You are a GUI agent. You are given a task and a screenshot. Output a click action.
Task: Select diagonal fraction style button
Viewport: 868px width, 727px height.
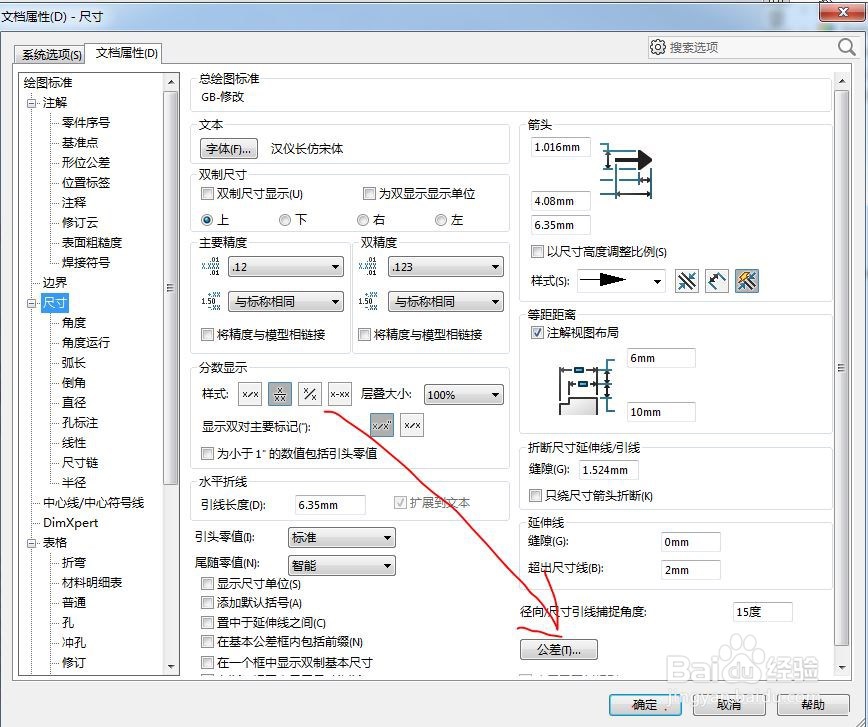(x=310, y=394)
